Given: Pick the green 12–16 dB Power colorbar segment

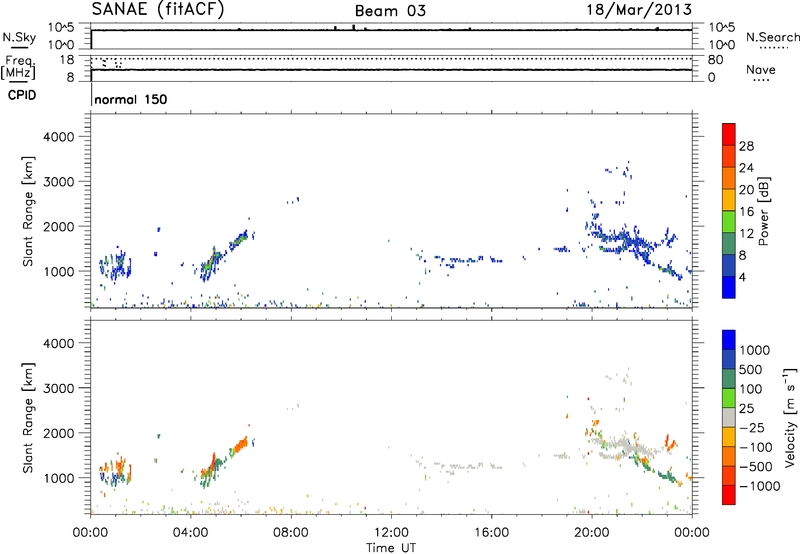Looking at the screenshot, I should click(x=729, y=221).
